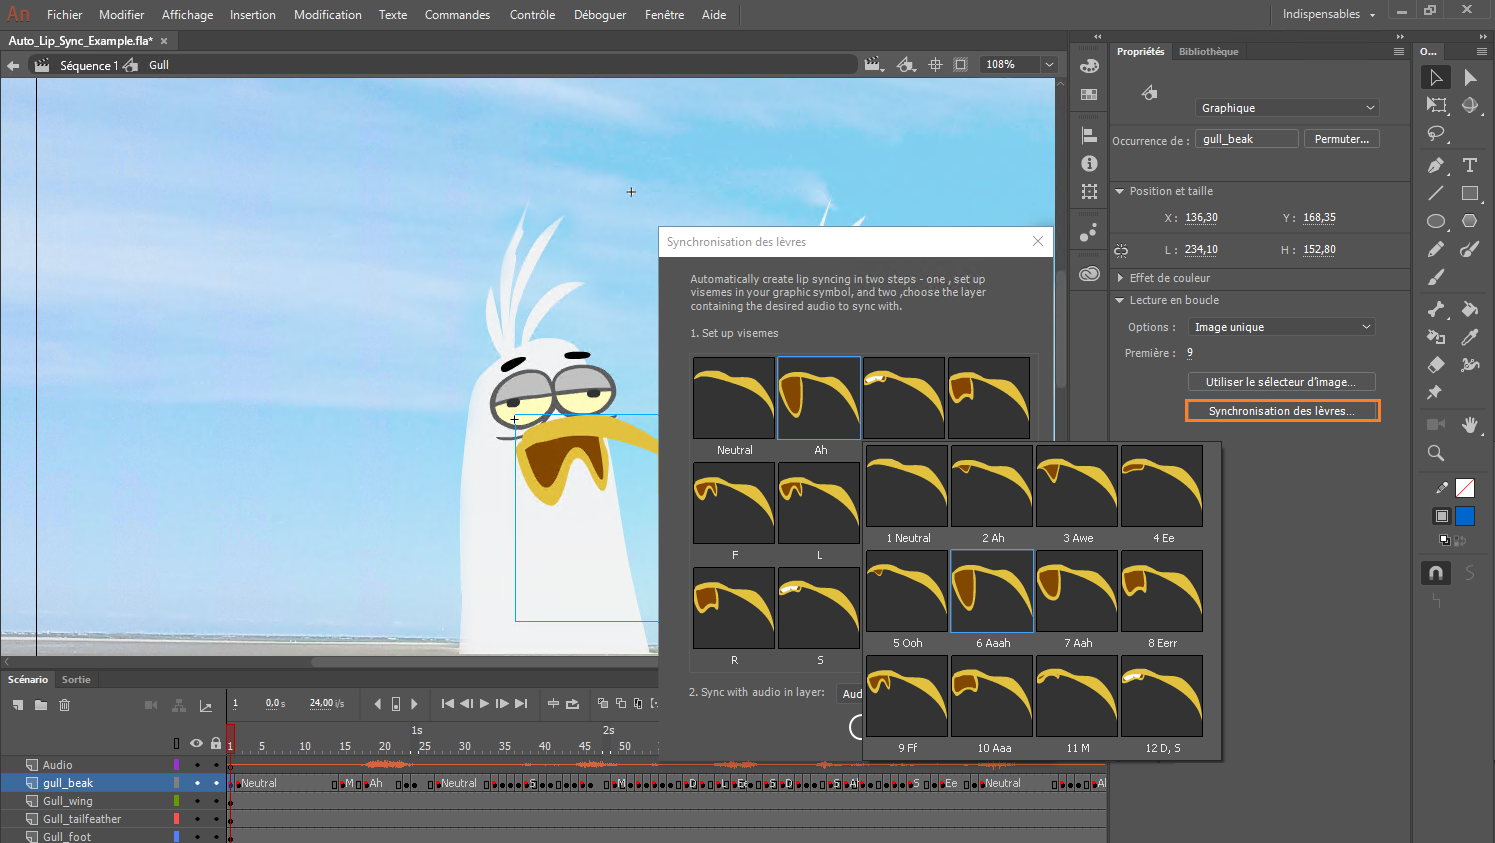Choose the Zoom magnifier tool
Viewport: 1495px width, 843px height.
point(1436,453)
